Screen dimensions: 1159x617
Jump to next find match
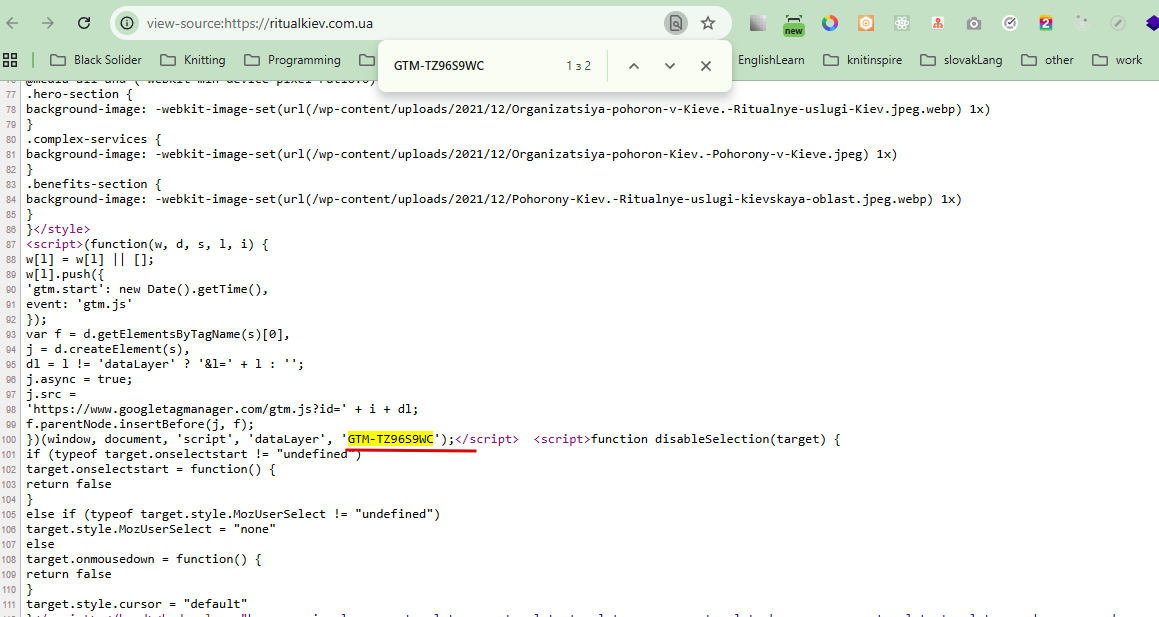(670, 66)
